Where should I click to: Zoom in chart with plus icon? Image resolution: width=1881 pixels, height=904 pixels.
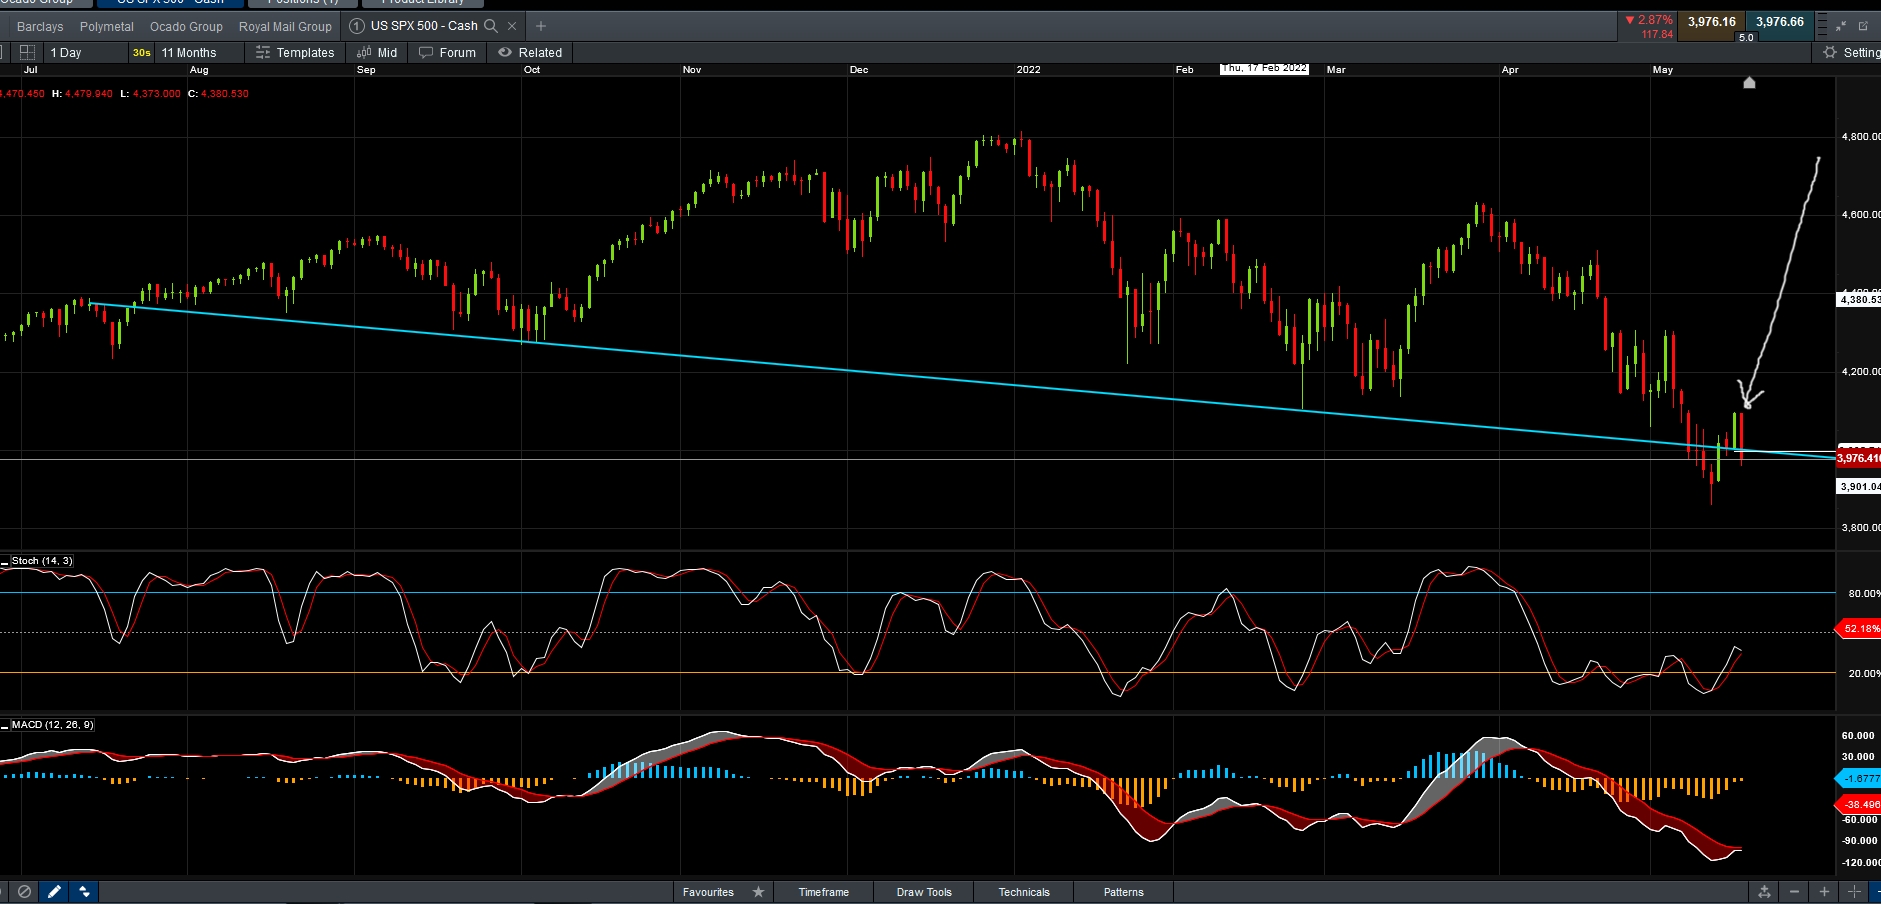(1825, 892)
